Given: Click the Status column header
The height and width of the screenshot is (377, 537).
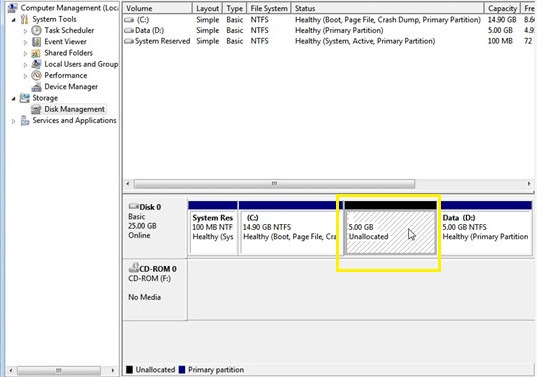Looking at the screenshot, I should [387, 8].
